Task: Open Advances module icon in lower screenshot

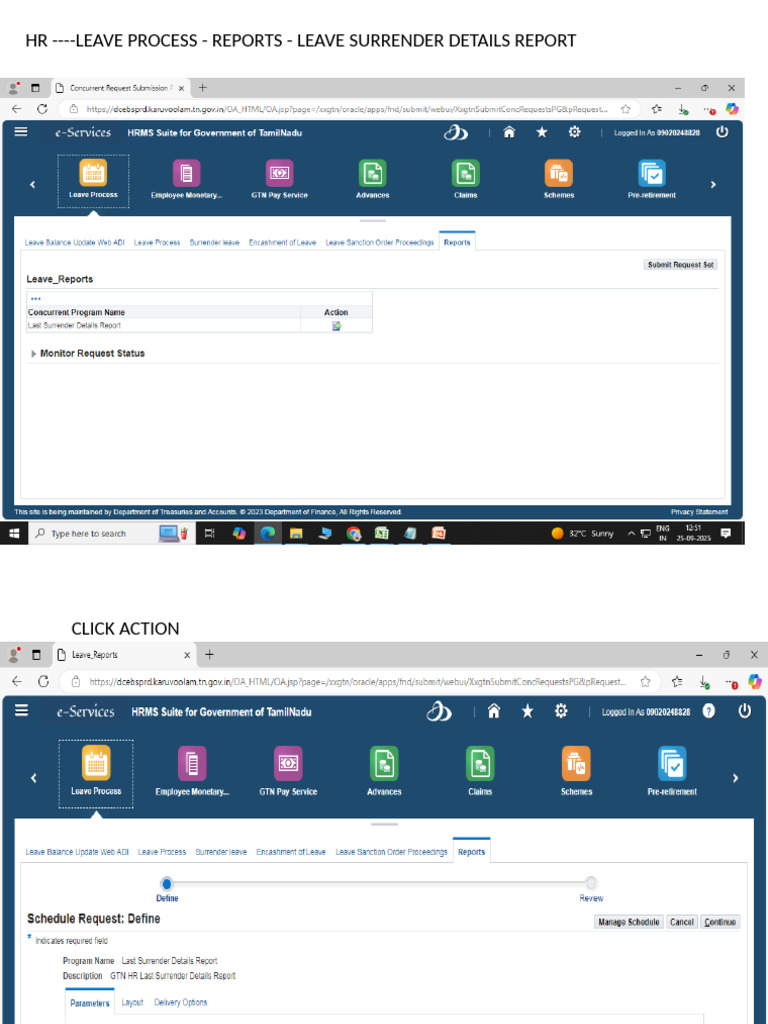Action: [384, 763]
